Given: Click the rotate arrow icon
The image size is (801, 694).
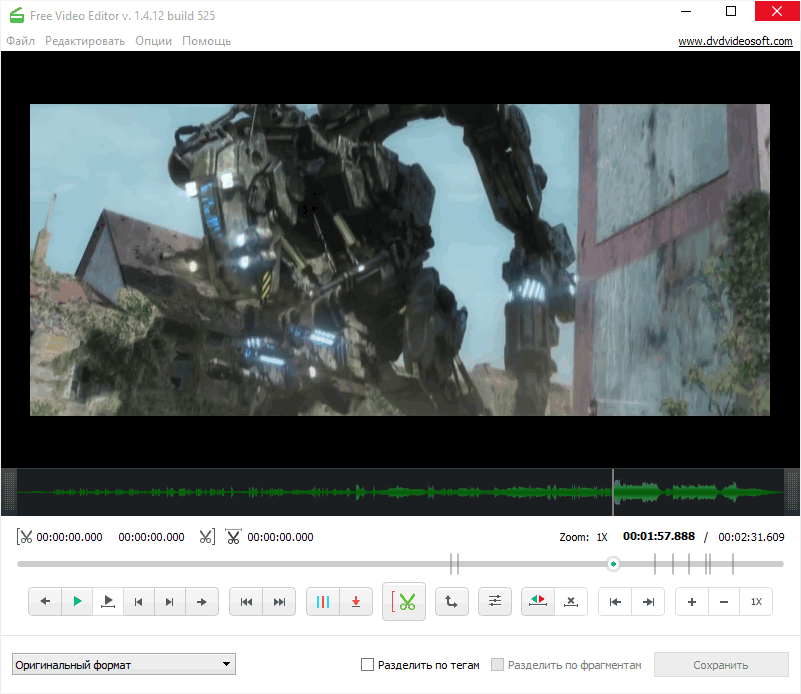Looking at the screenshot, I should [452, 602].
